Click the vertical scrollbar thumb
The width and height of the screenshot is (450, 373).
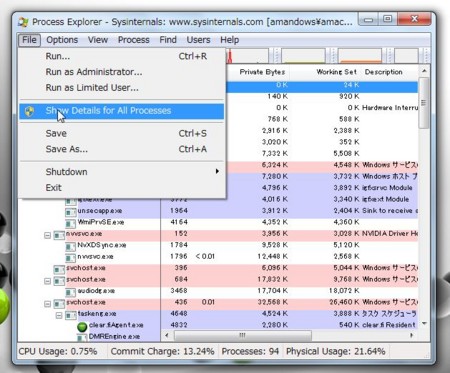[424, 103]
